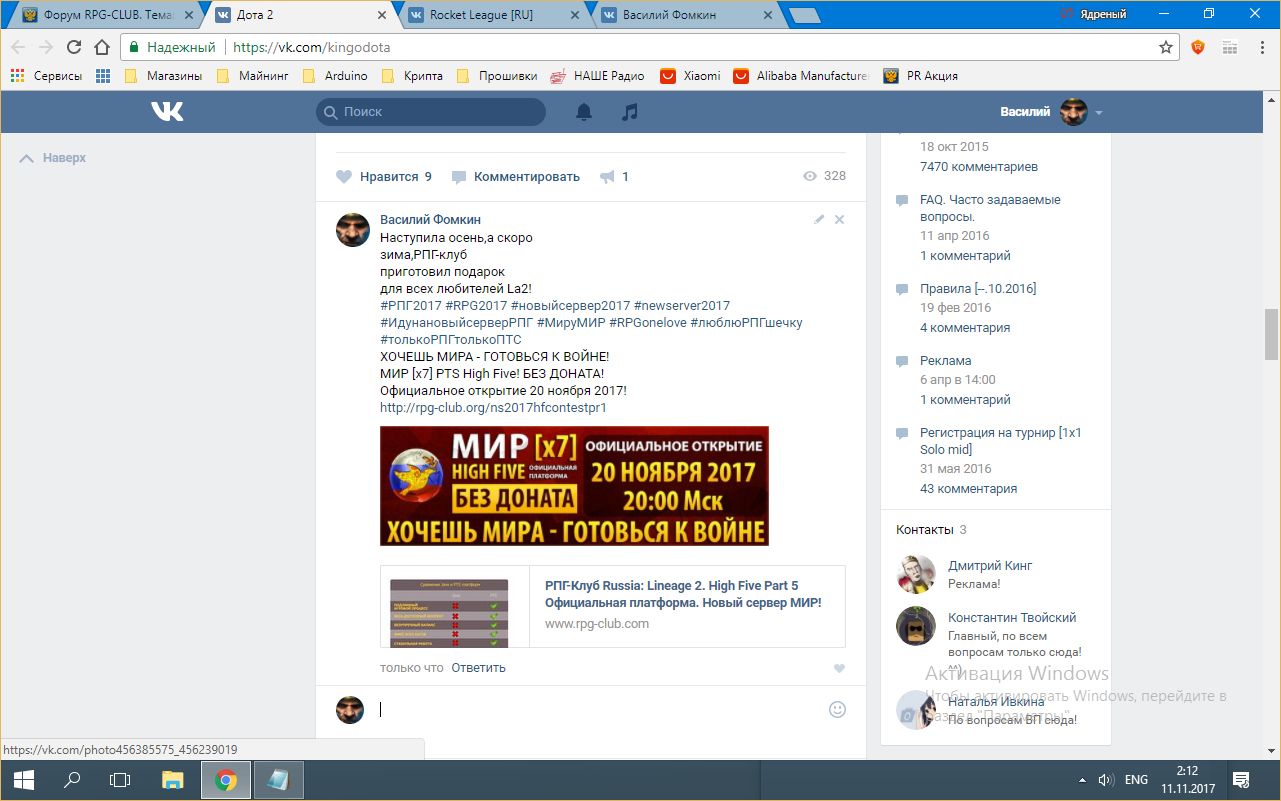
Task: Open the FAQ. Часто задаваемые вопросы topic
Action: click(990, 208)
